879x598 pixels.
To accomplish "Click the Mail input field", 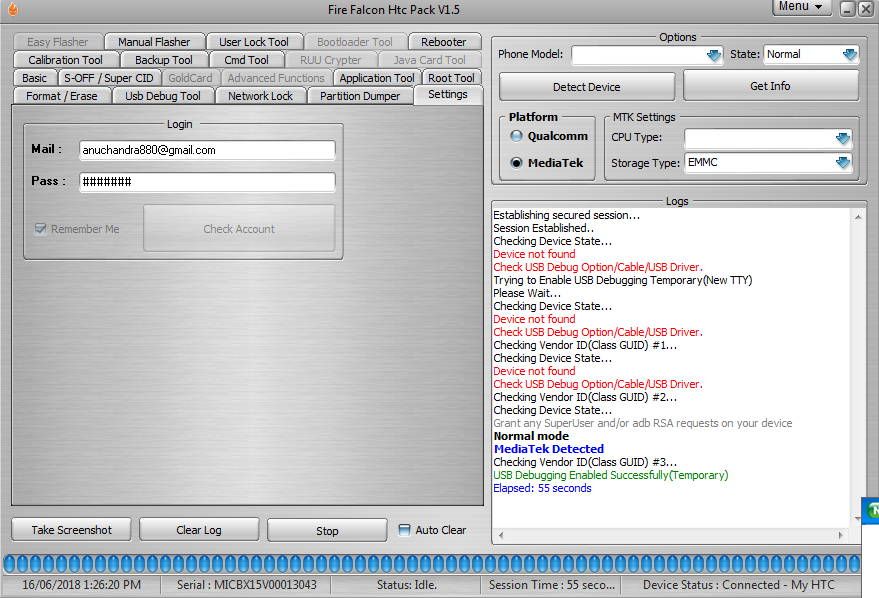I will point(207,150).
